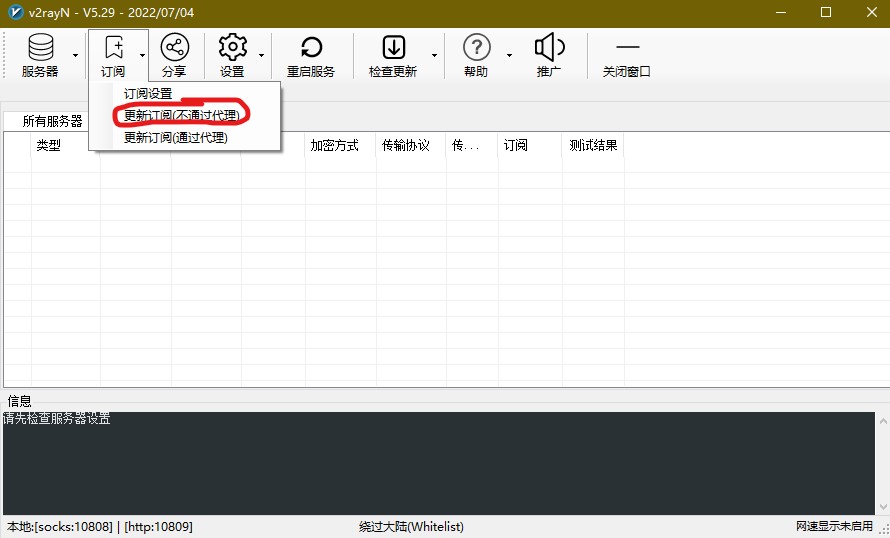Expand the dropdown arrow beside 服务器

75,55
